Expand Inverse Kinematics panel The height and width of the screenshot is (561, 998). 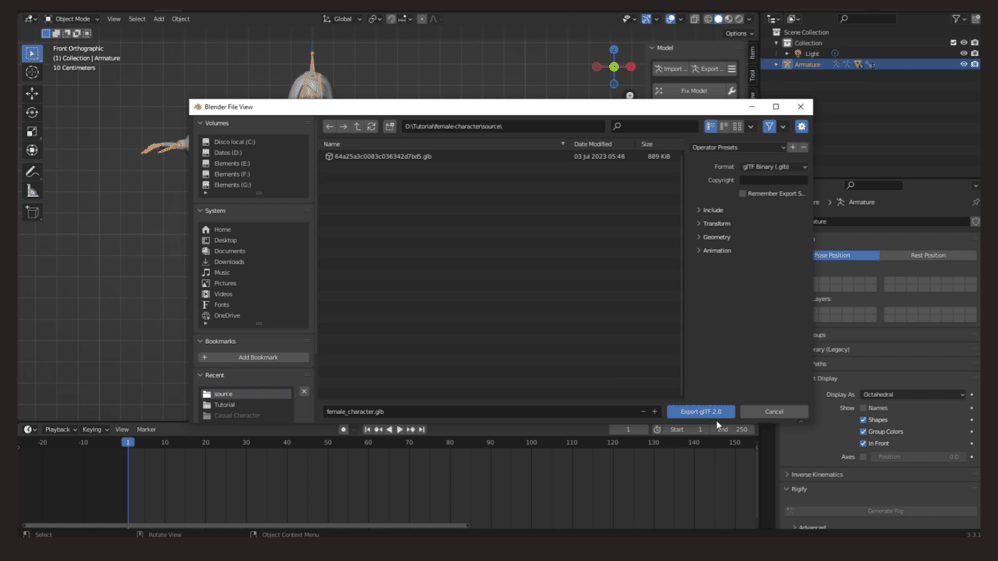[815, 474]
